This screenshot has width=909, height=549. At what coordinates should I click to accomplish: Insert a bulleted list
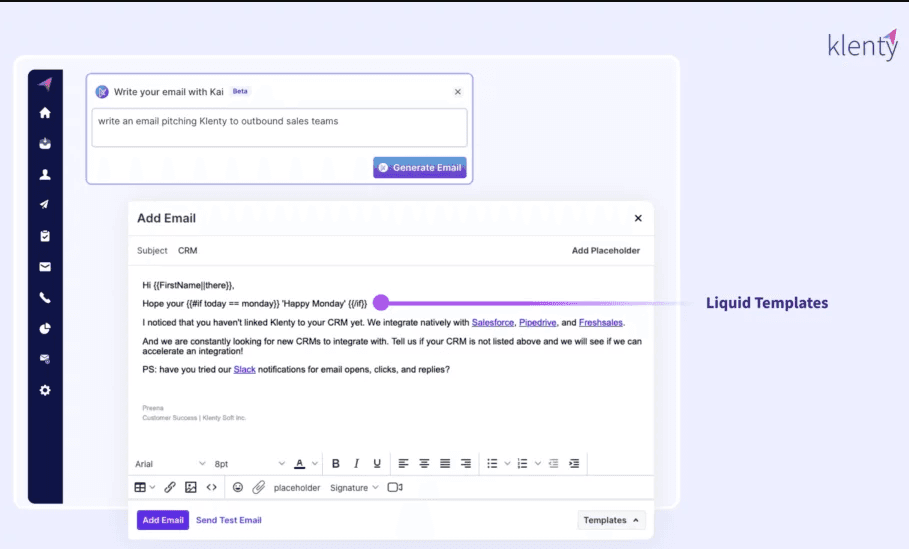(x=492, y=463)
